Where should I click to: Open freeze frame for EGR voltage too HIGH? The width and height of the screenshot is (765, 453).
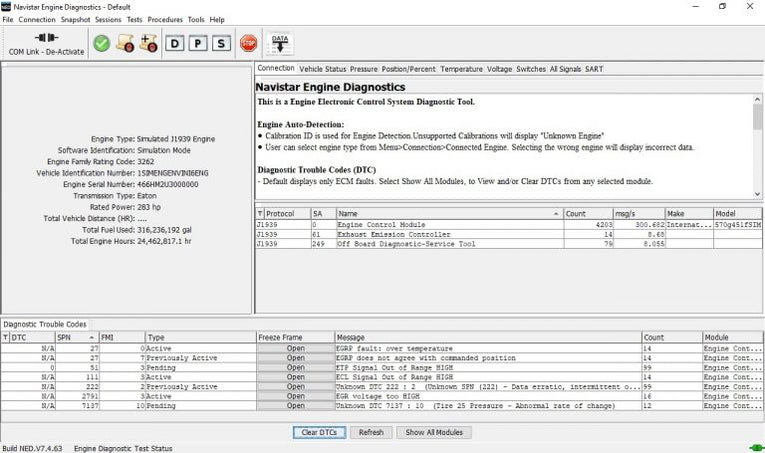tap(296, 396)
